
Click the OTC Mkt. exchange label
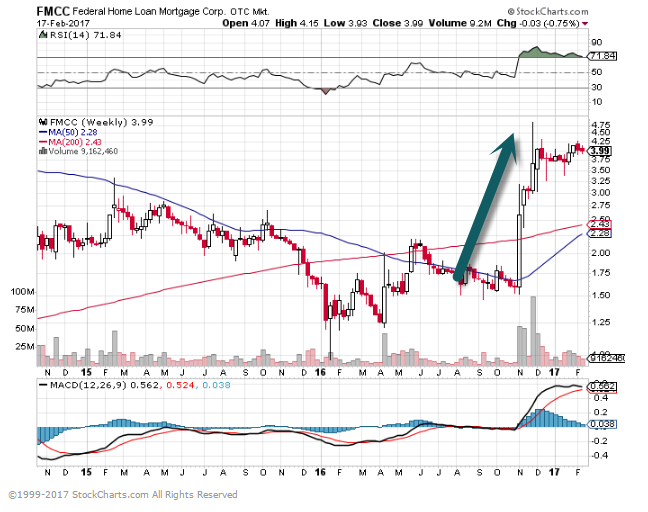click(x=249, y=12)
